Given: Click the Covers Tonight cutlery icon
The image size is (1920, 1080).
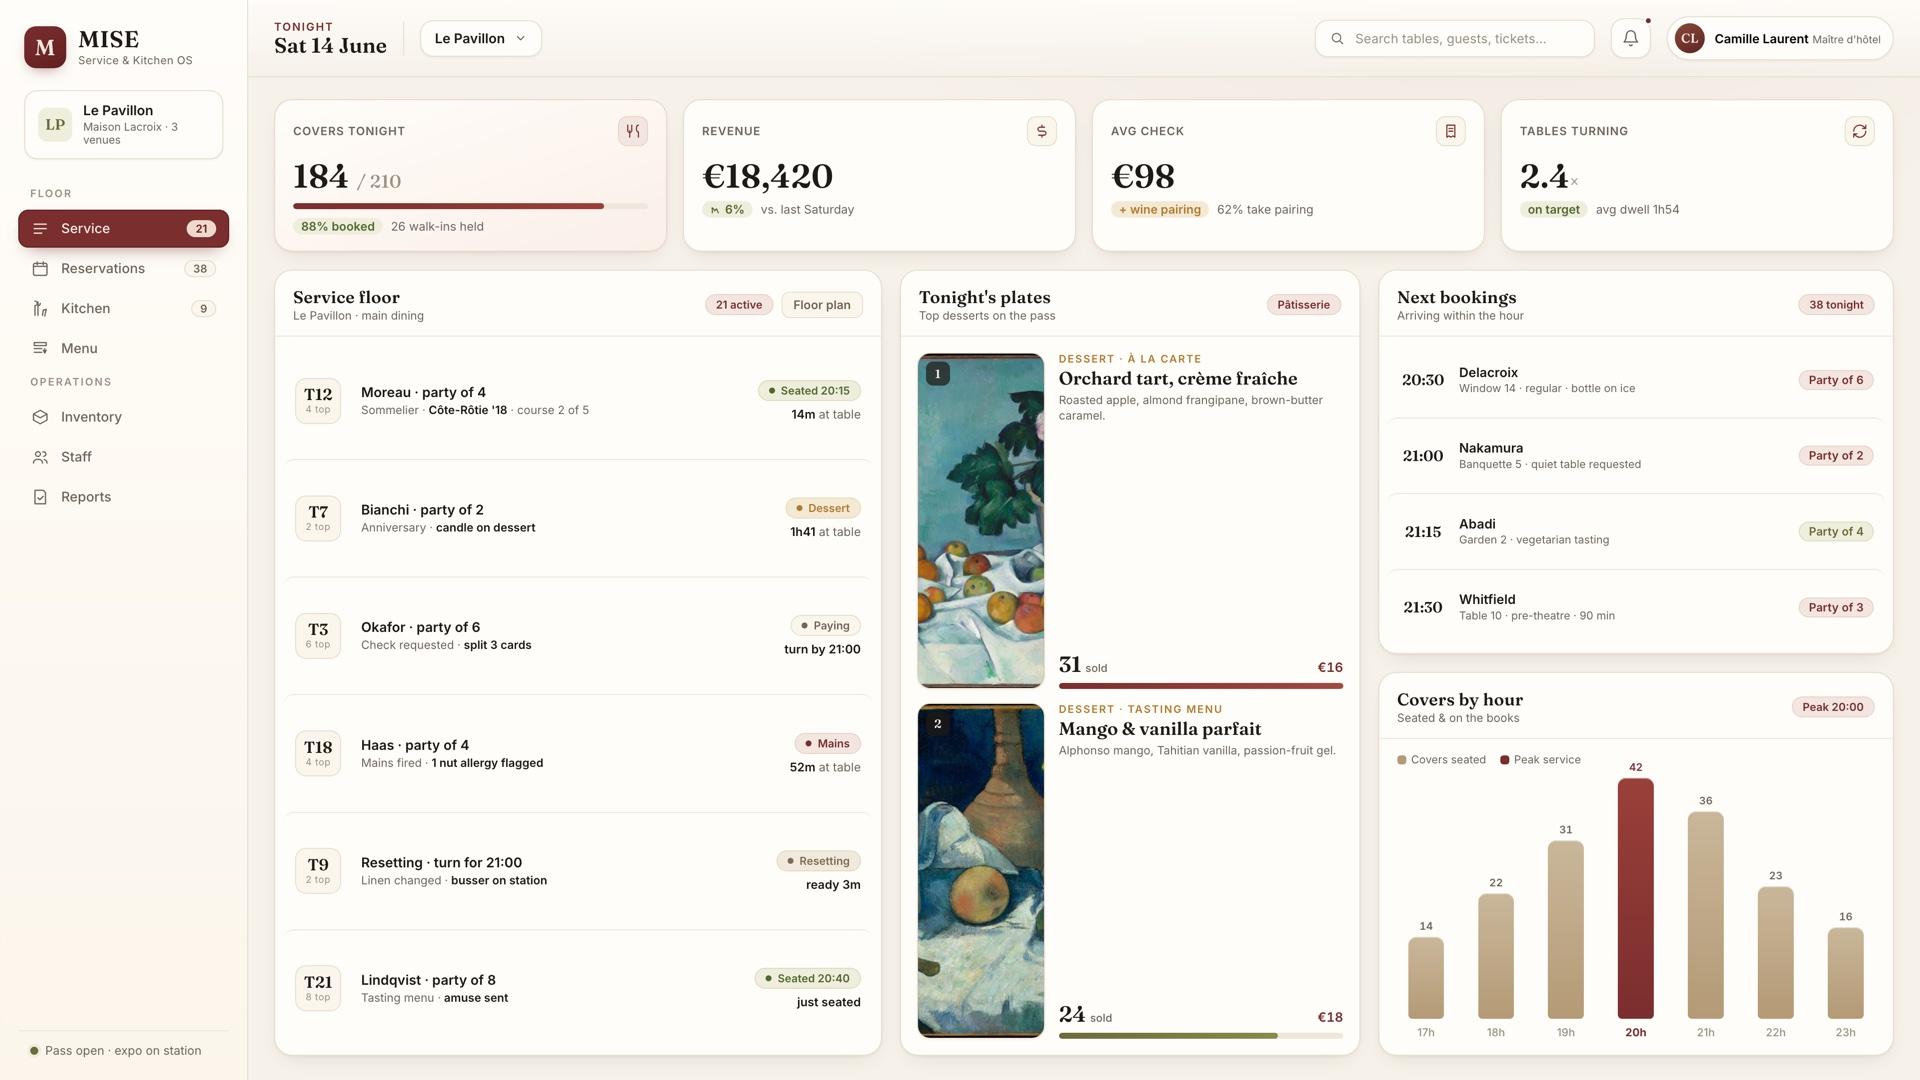Looking at the screenshot, I should (633, 131).
